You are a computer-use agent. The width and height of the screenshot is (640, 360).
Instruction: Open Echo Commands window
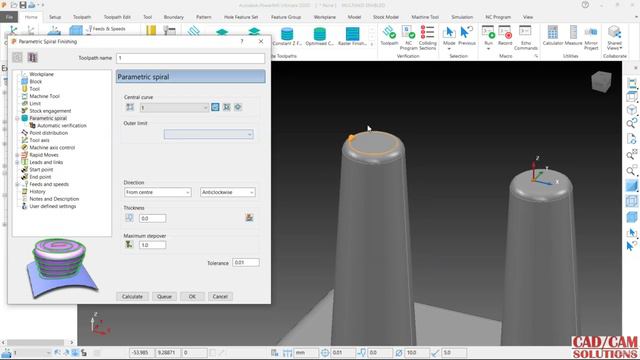[x=526, y=38]
